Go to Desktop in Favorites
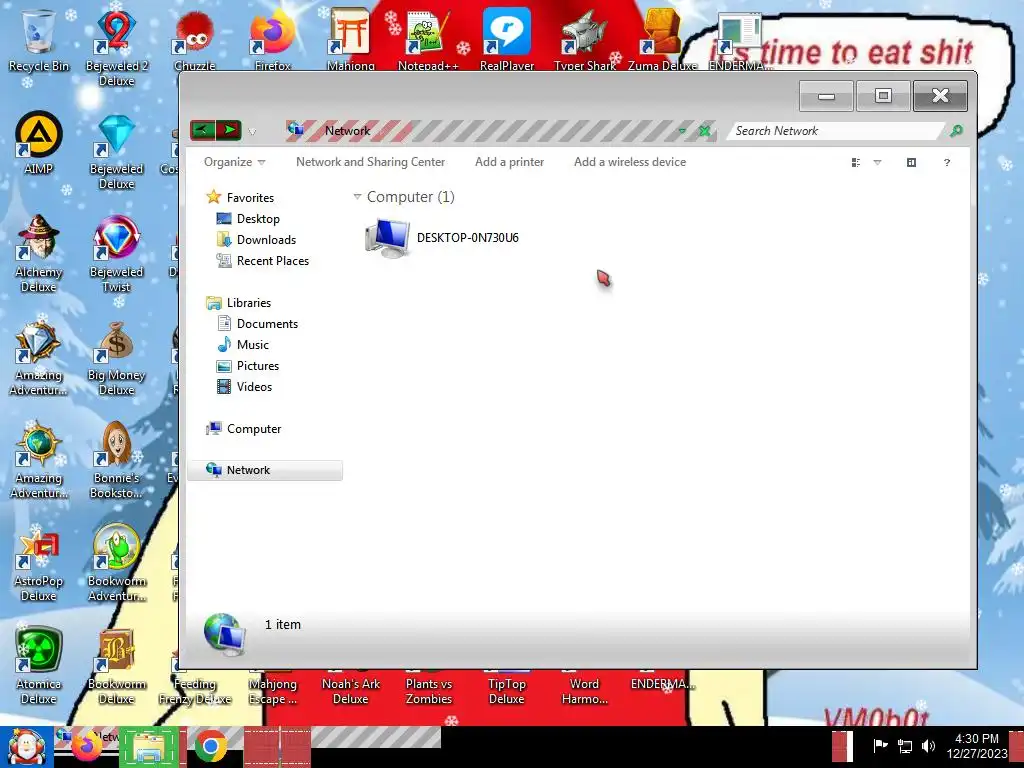This screenshot has height=768, width=1024. pos(248,219)
